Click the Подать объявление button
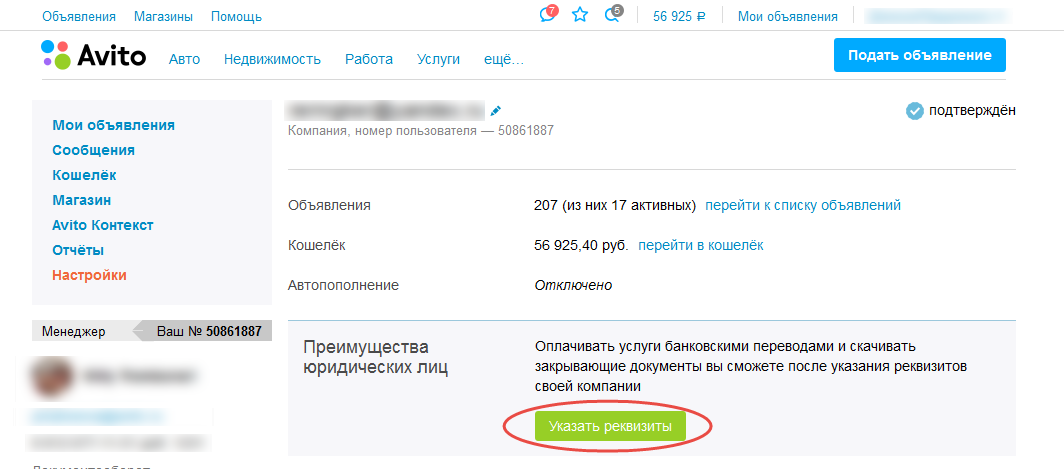This screenshot has height=469, width=1064. click(x=919, y=55)
